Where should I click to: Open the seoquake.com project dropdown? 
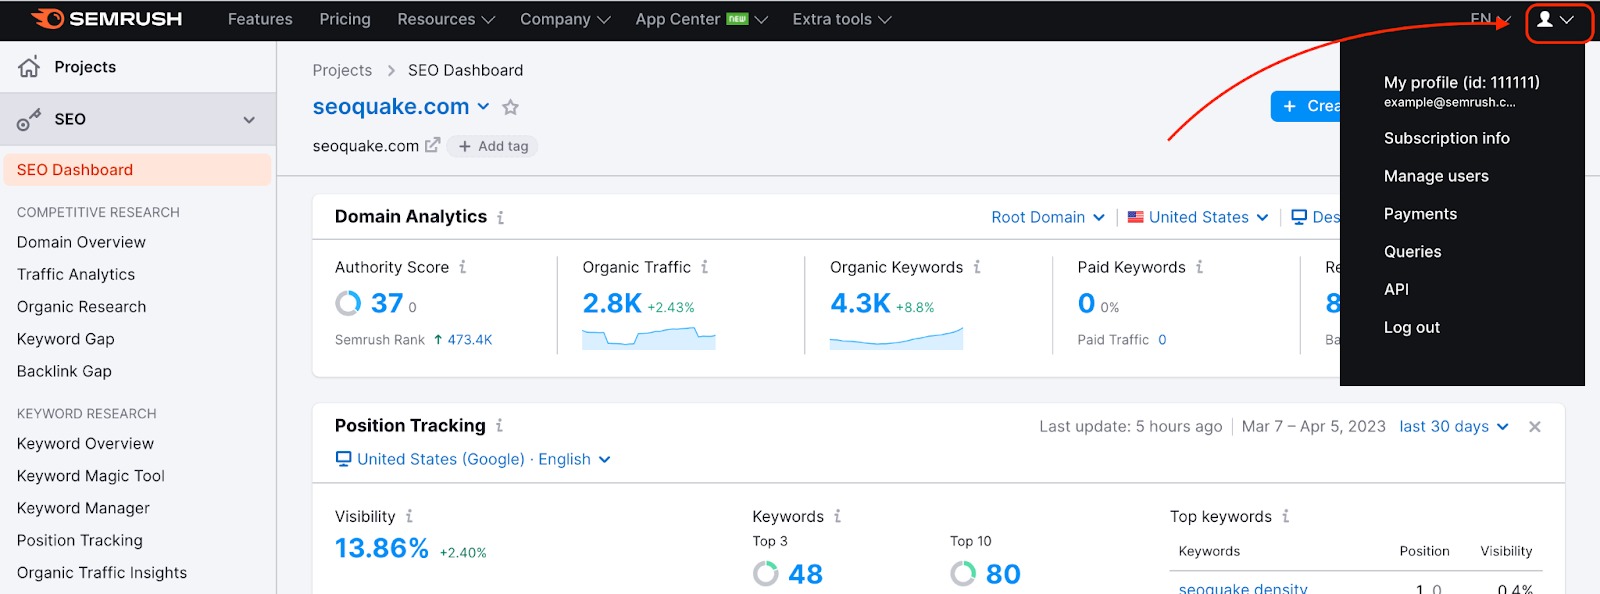[484, 106]
